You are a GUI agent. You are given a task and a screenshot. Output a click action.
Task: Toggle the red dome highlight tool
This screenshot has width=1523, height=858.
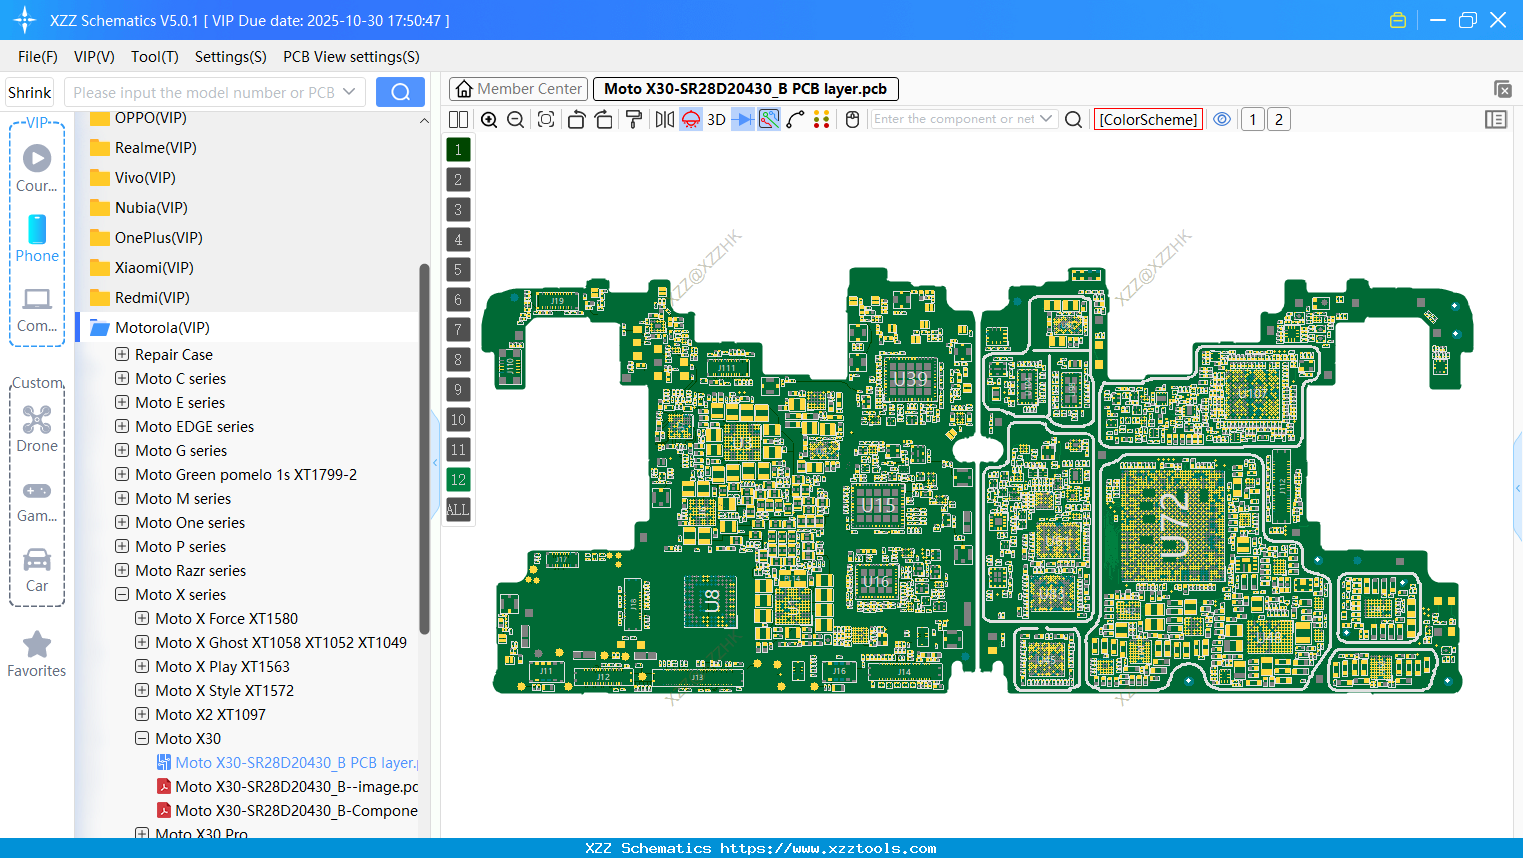[x=691, y=119]
